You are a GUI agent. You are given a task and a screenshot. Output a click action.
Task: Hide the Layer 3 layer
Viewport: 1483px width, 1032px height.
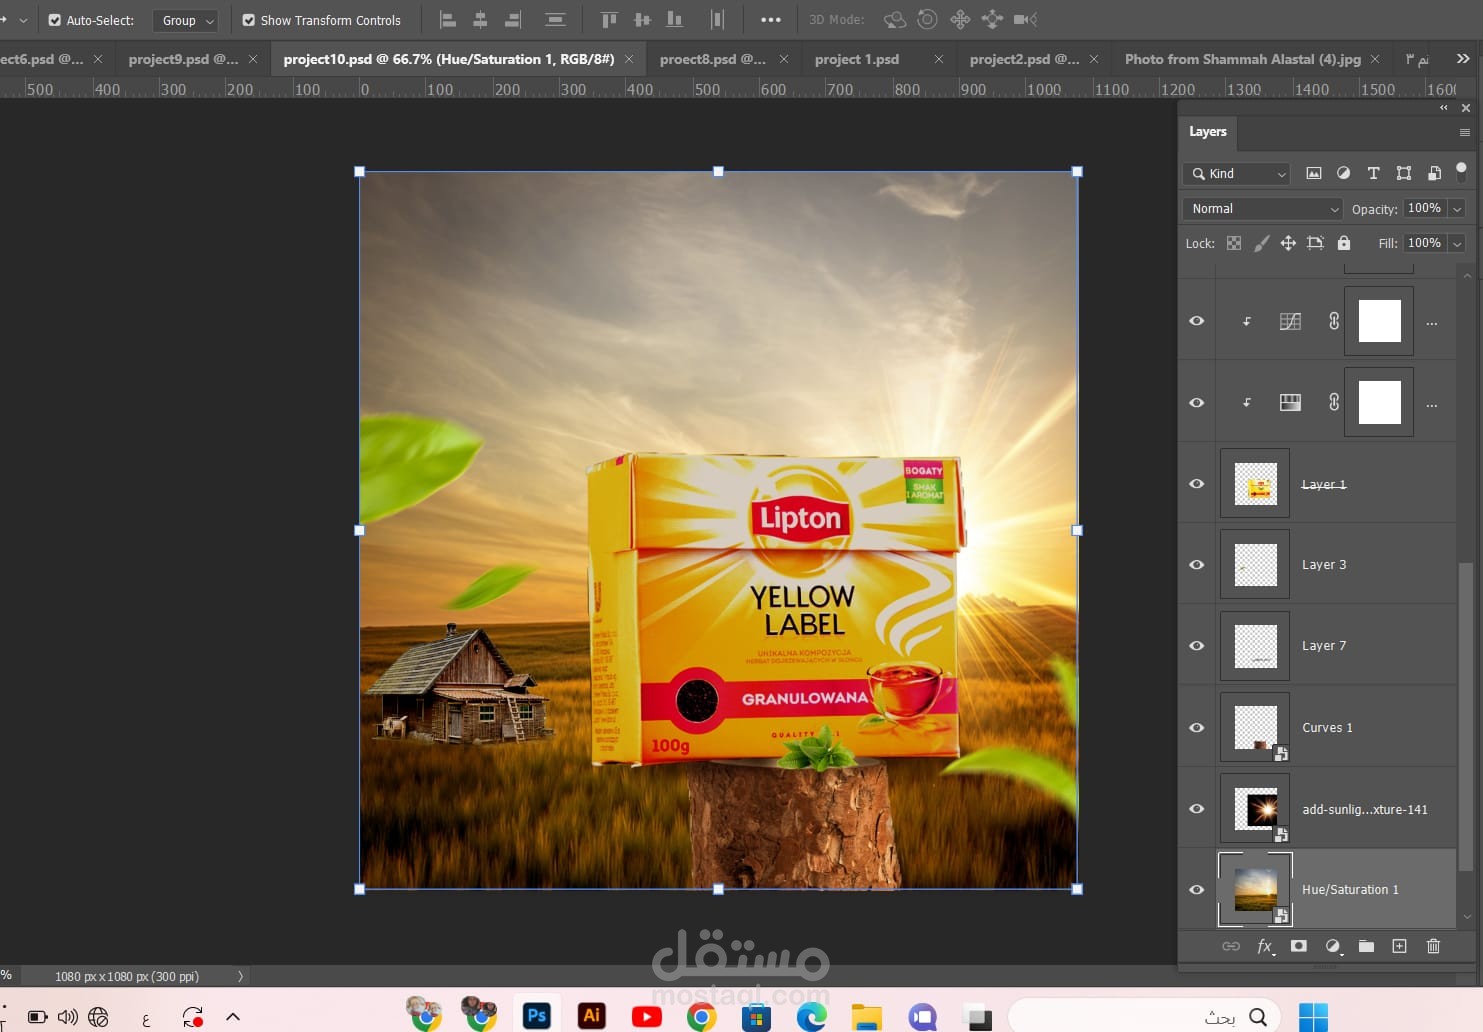click(1196, 565)
